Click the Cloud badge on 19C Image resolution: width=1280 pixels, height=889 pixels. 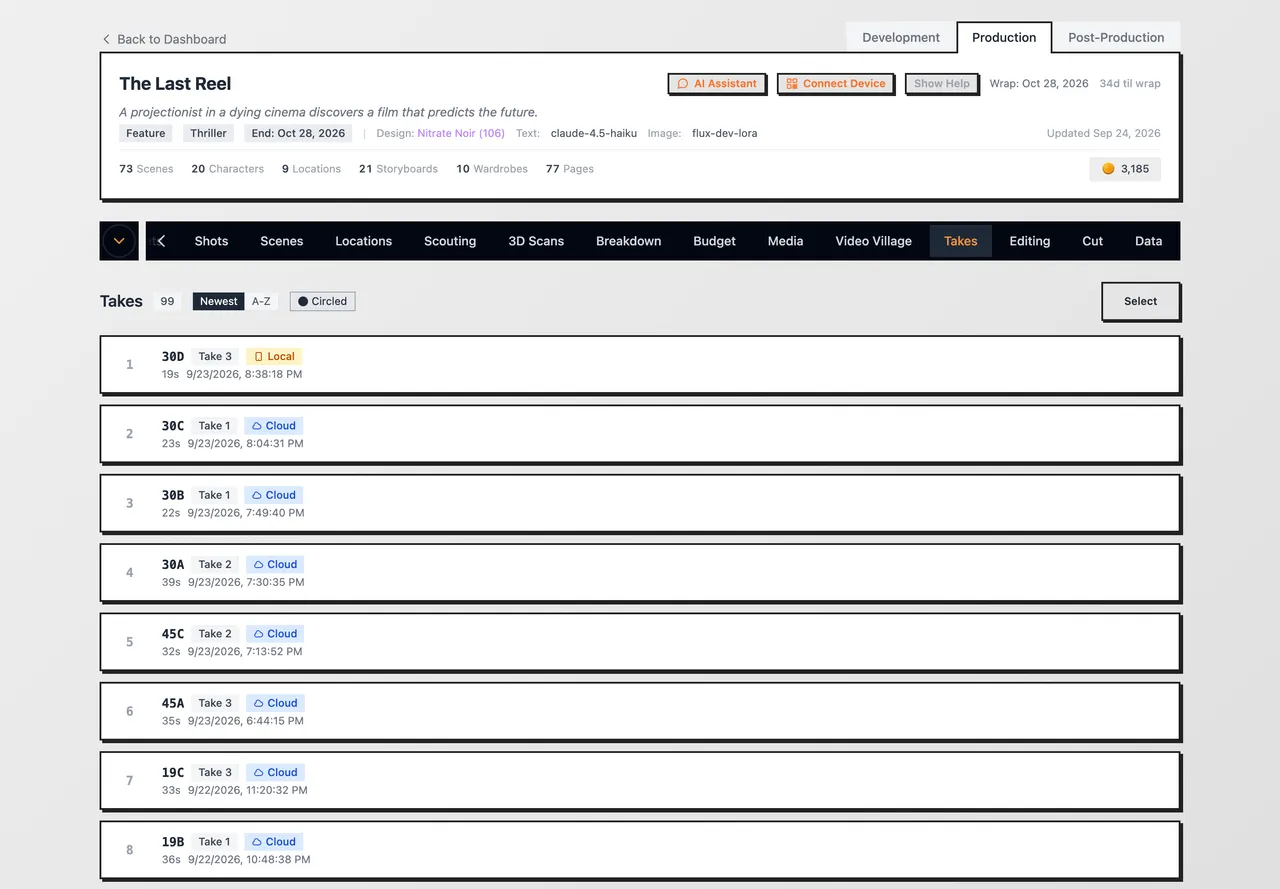pos(275,772)
